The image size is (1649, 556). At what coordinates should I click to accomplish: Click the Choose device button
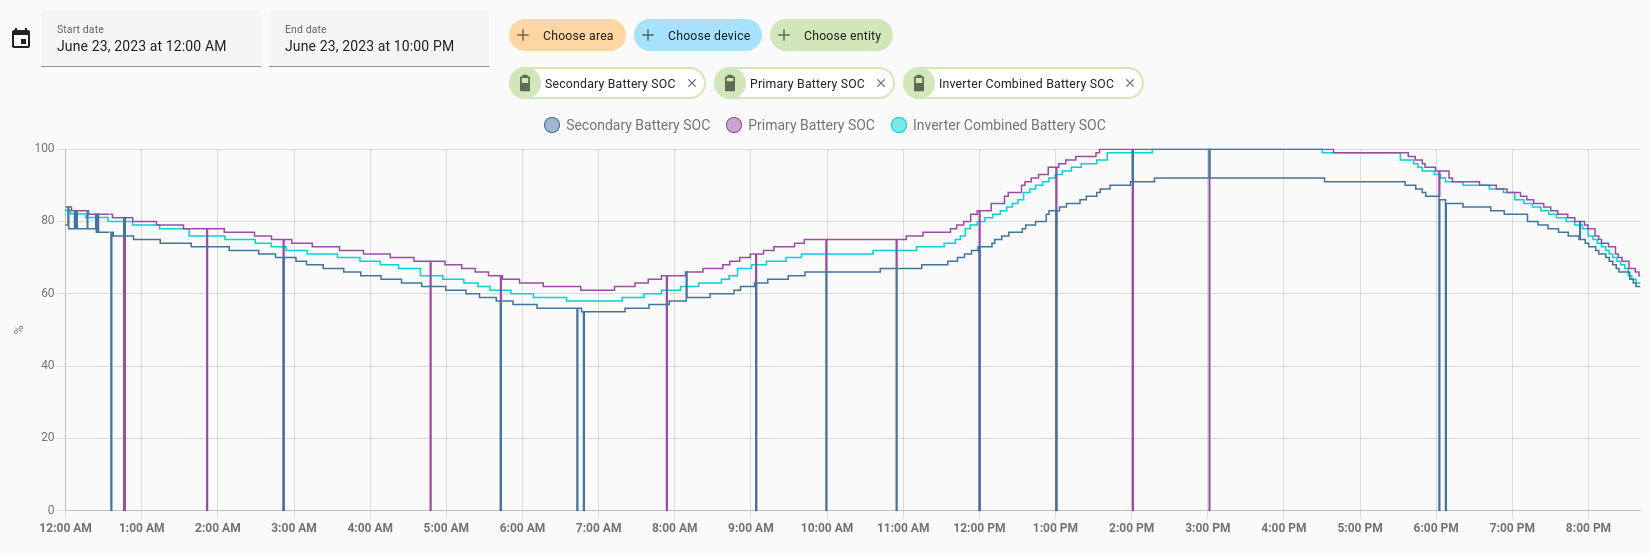click(x=698, y=35)
